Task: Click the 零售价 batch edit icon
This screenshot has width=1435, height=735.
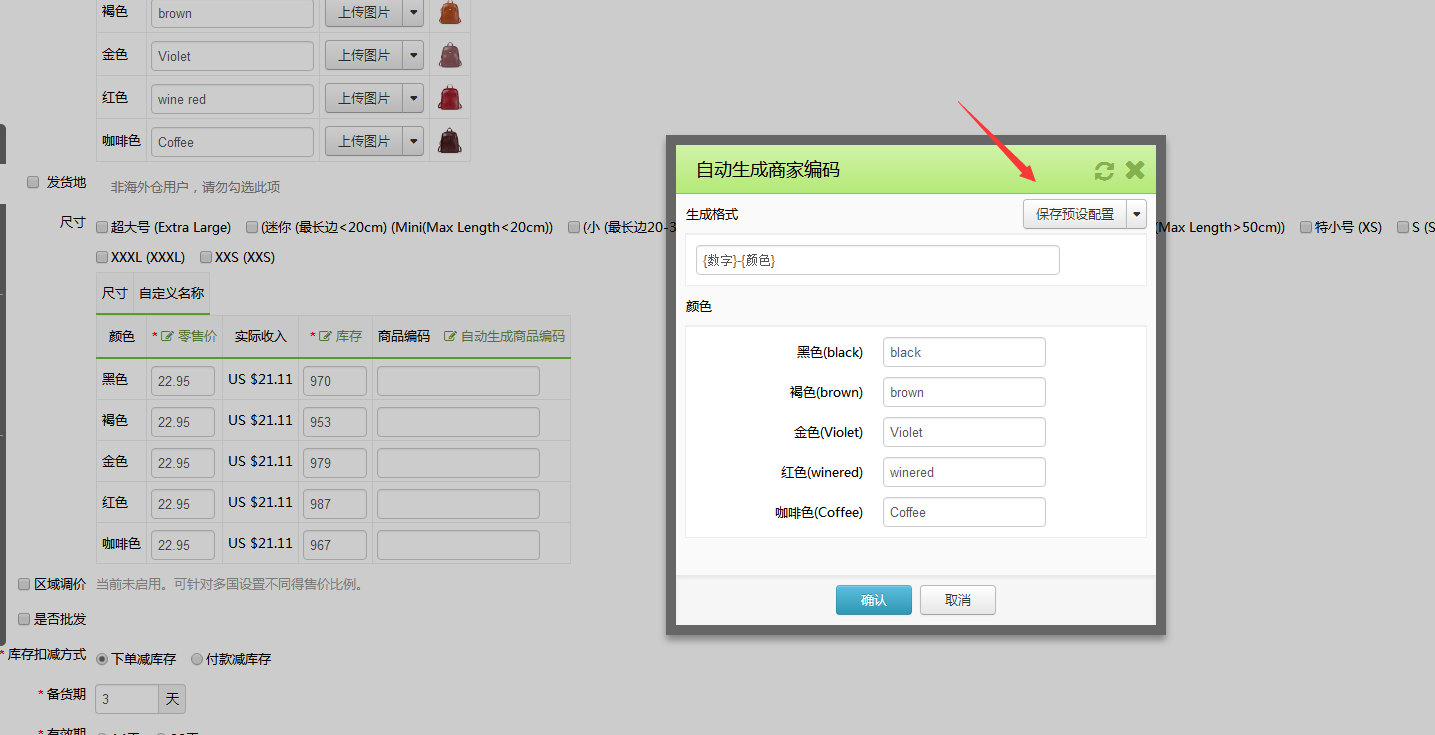Action: (167, 336)
